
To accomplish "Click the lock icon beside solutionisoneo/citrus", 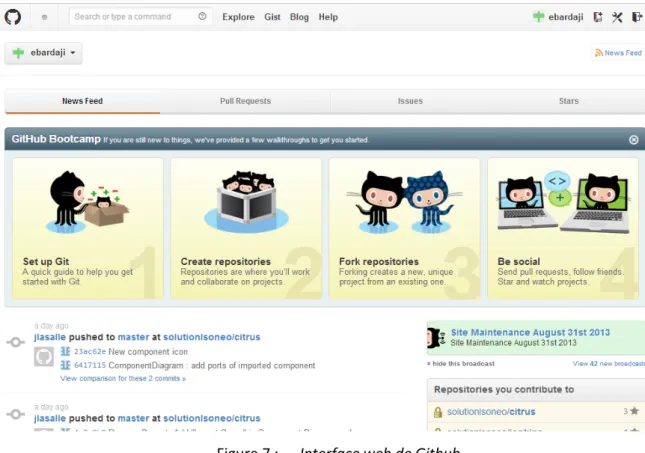I will coord(438,412).
